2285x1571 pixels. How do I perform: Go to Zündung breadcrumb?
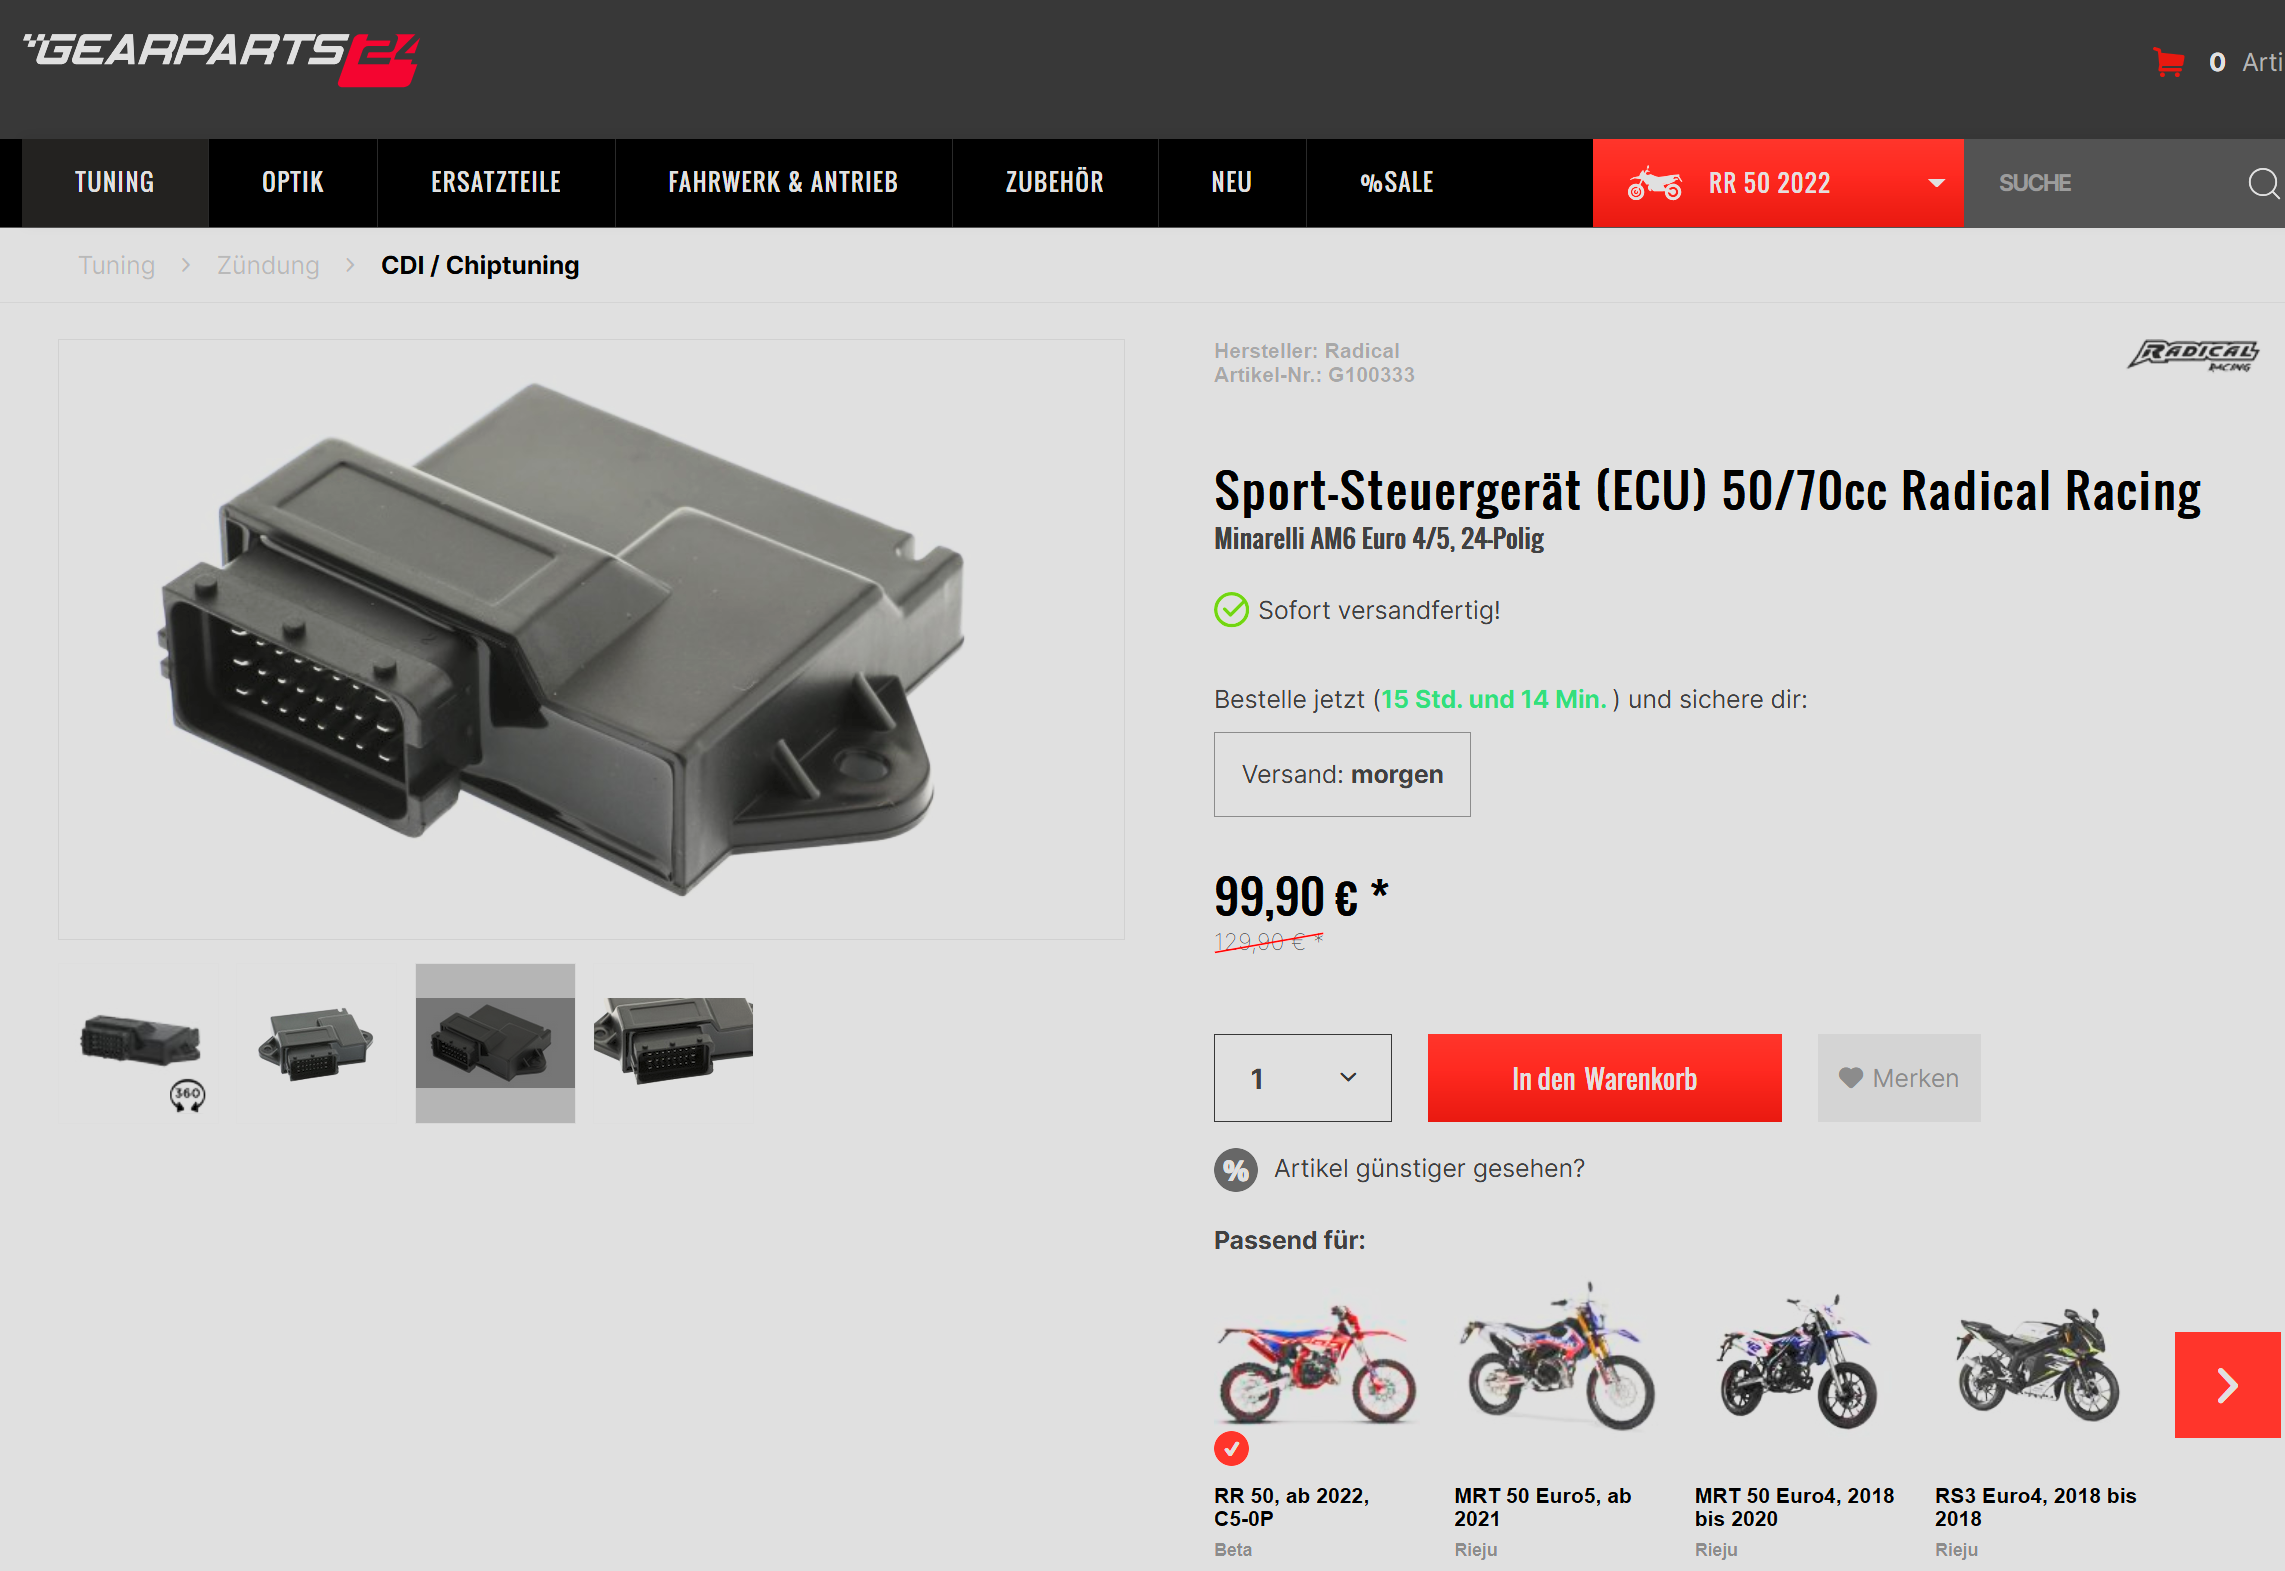click(268, 265)
